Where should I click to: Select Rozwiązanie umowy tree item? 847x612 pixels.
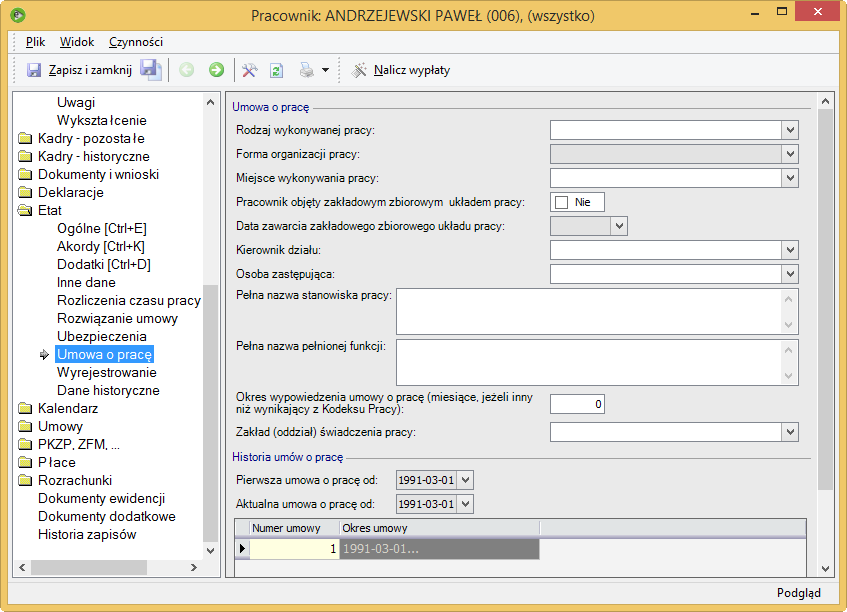click(117, 319)
